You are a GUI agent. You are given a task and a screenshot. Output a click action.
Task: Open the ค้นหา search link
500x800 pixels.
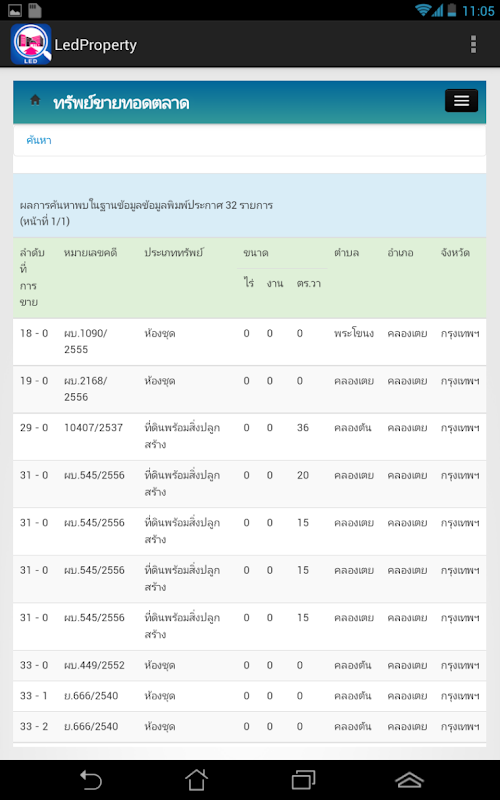point(39,140)
